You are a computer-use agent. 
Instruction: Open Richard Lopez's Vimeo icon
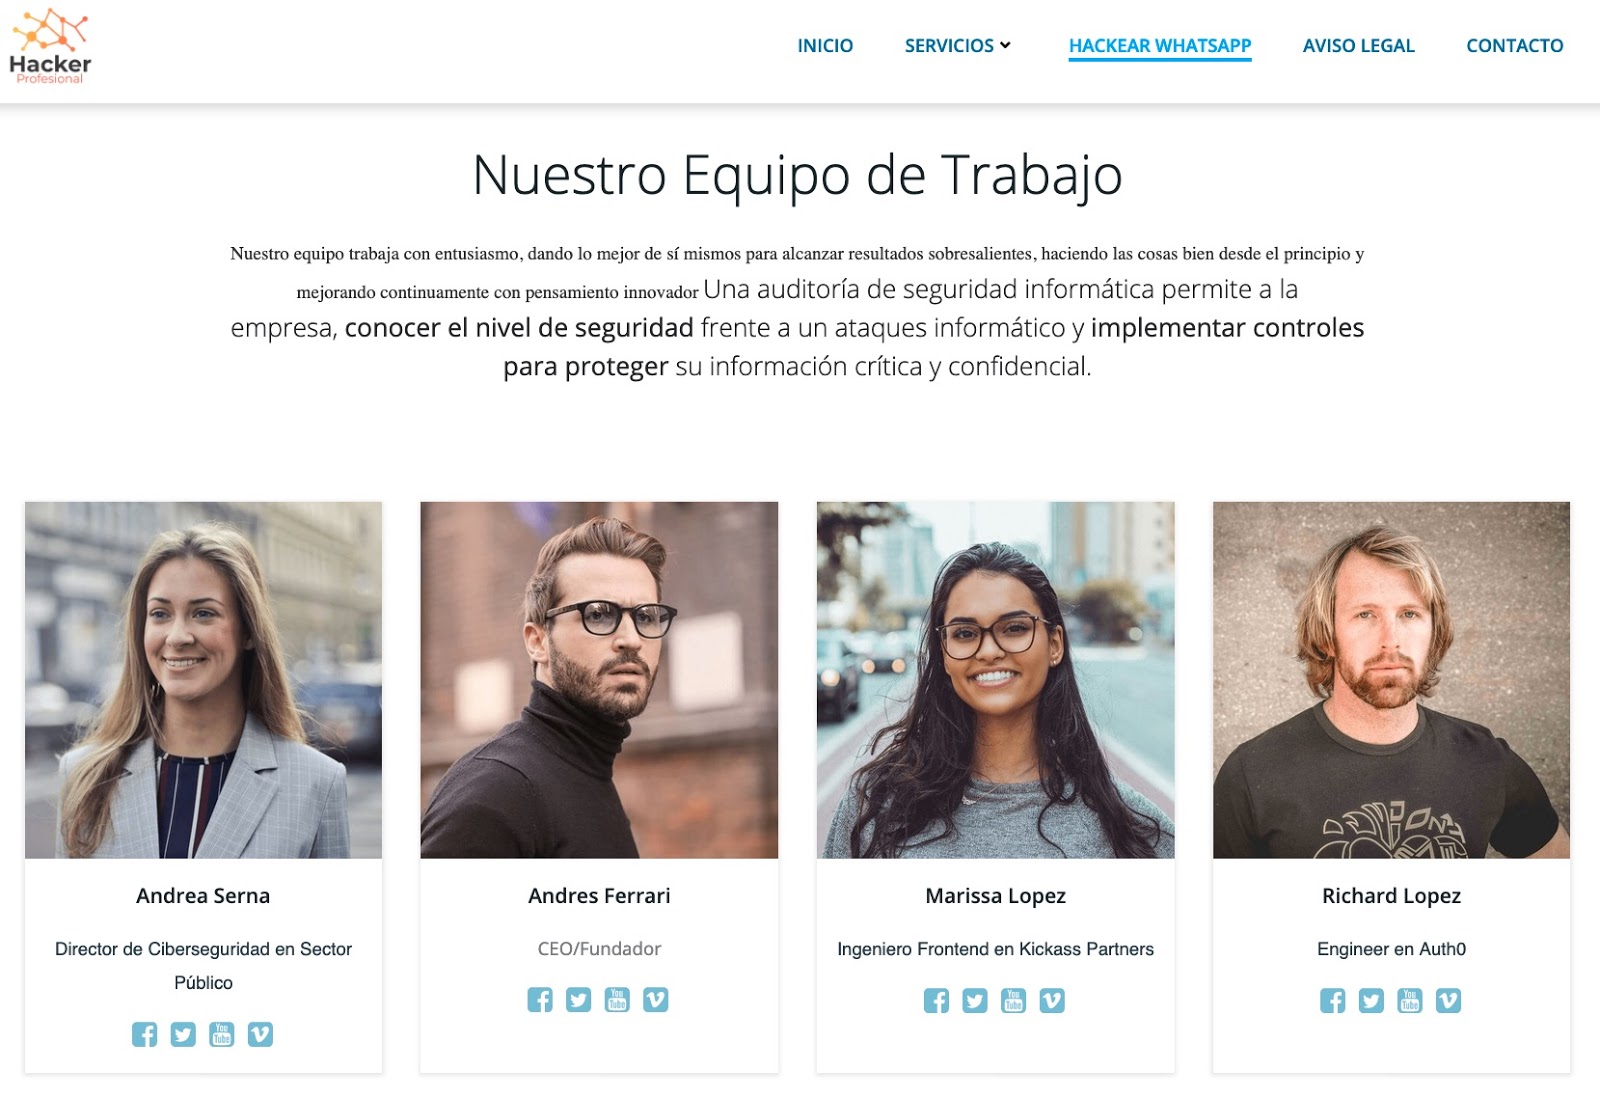click(x=1449, y=1001)
